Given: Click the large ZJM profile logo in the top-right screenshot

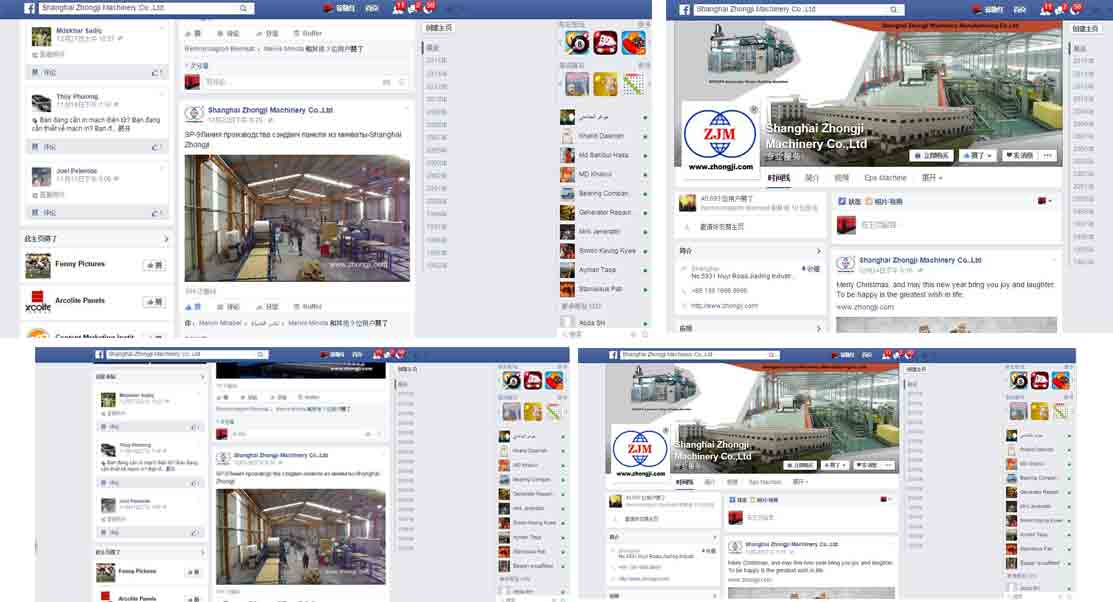Looking at the screenshot, I should (719, 138).
